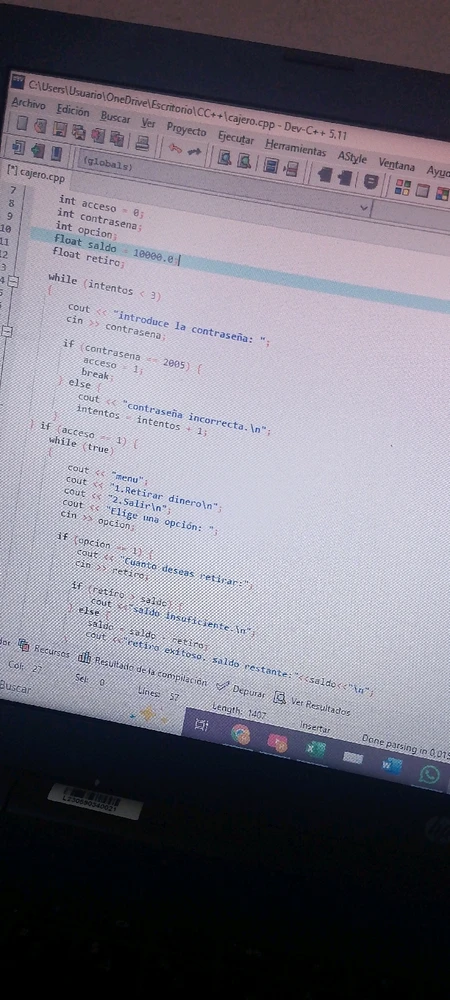The width and height of the screenshot is (450, 1000).
Task: Switch to the Depurar bottom tab
Action: point(241,688)
